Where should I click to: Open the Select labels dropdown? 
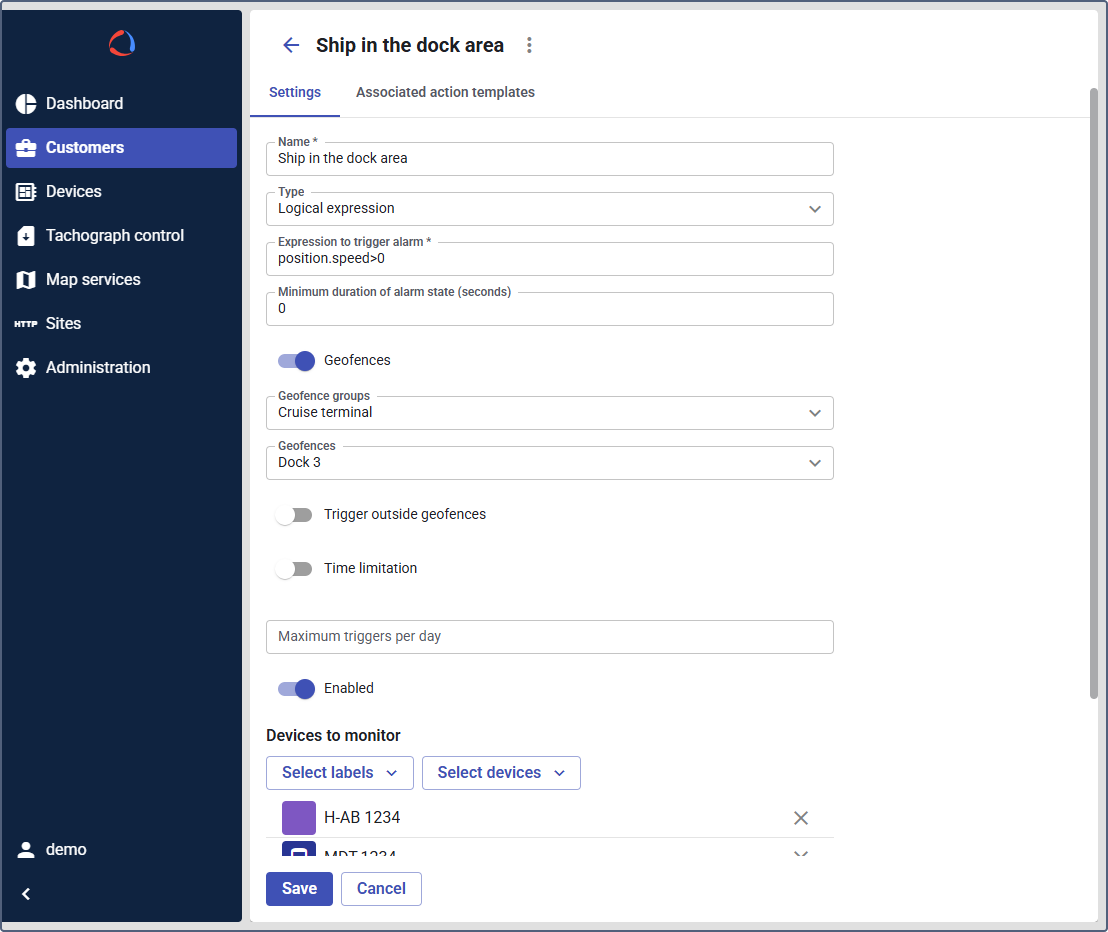point(340,773)
